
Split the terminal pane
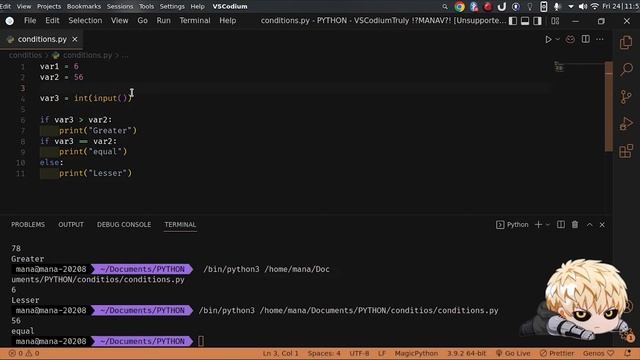(561, 224)
